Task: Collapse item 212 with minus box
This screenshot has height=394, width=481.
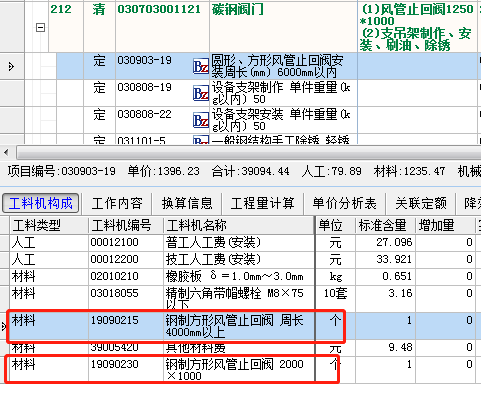Action: point(40,27)
